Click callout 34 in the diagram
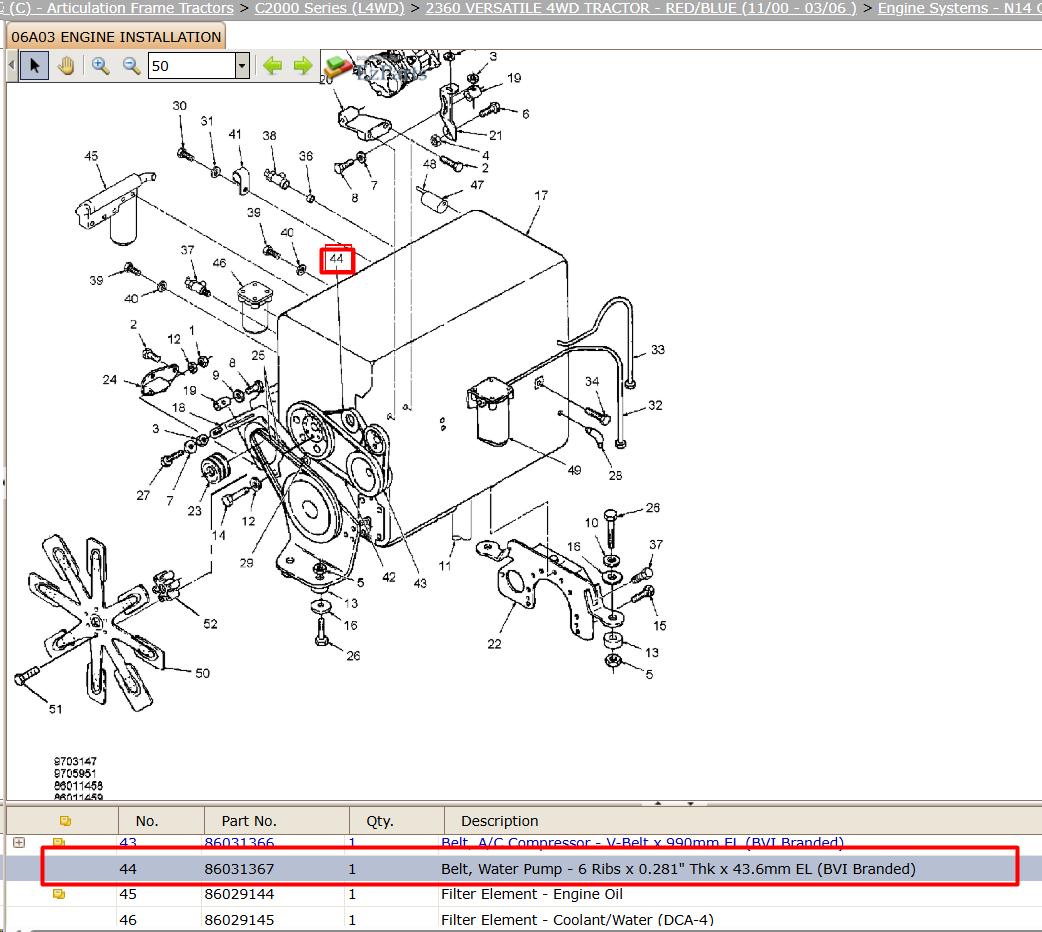The height and width of the screenshot is (932, 1042). point(592,381)
